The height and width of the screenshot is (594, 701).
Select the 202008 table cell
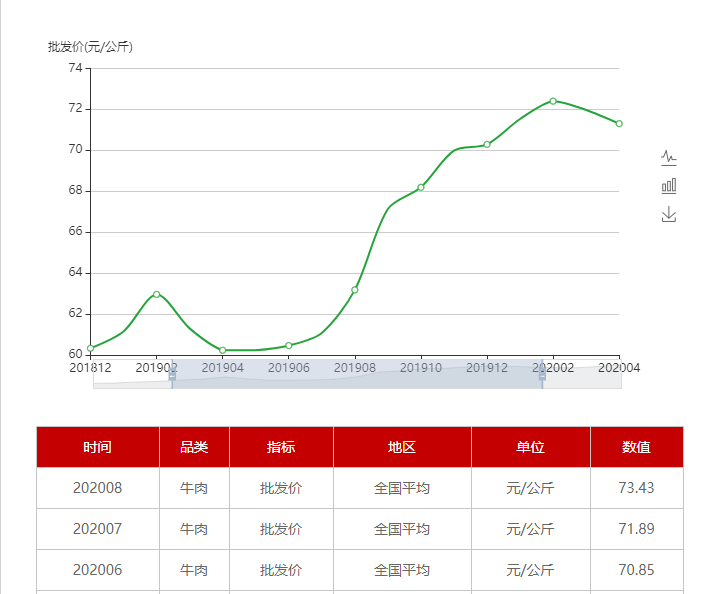[98, 488]
